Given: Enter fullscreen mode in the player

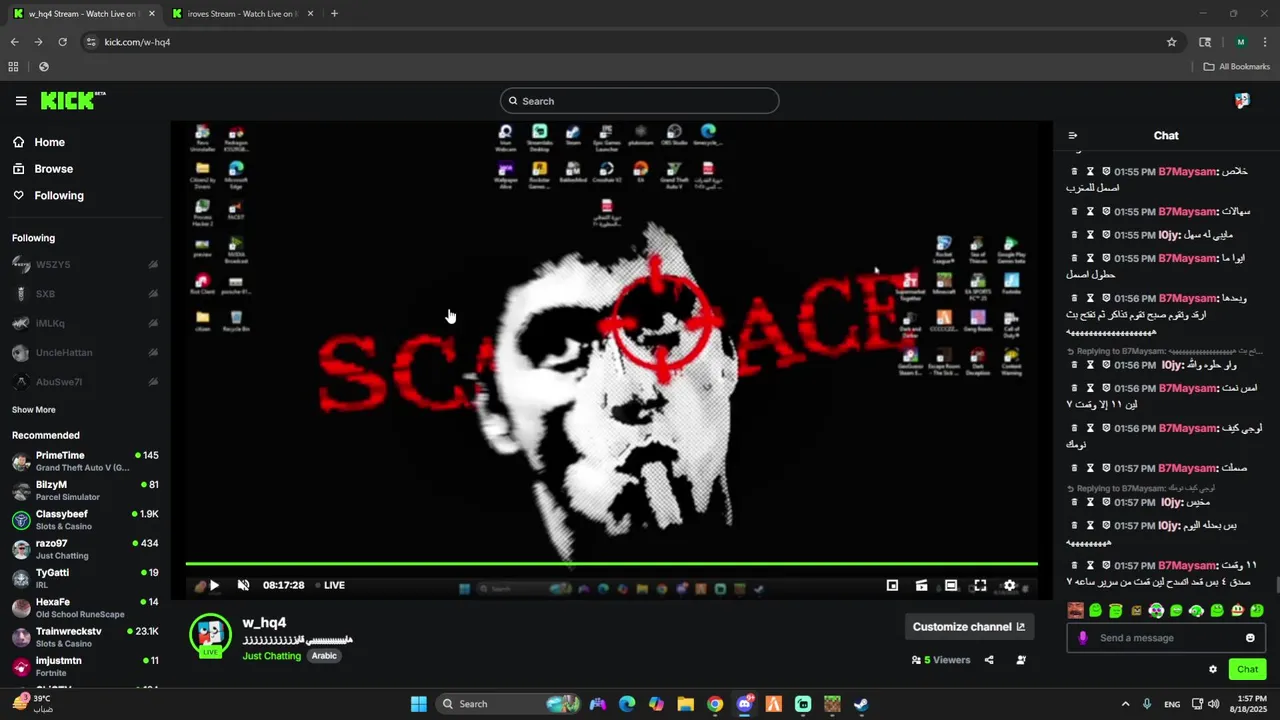Looking at the screenshot, I should tap(980, 586).
